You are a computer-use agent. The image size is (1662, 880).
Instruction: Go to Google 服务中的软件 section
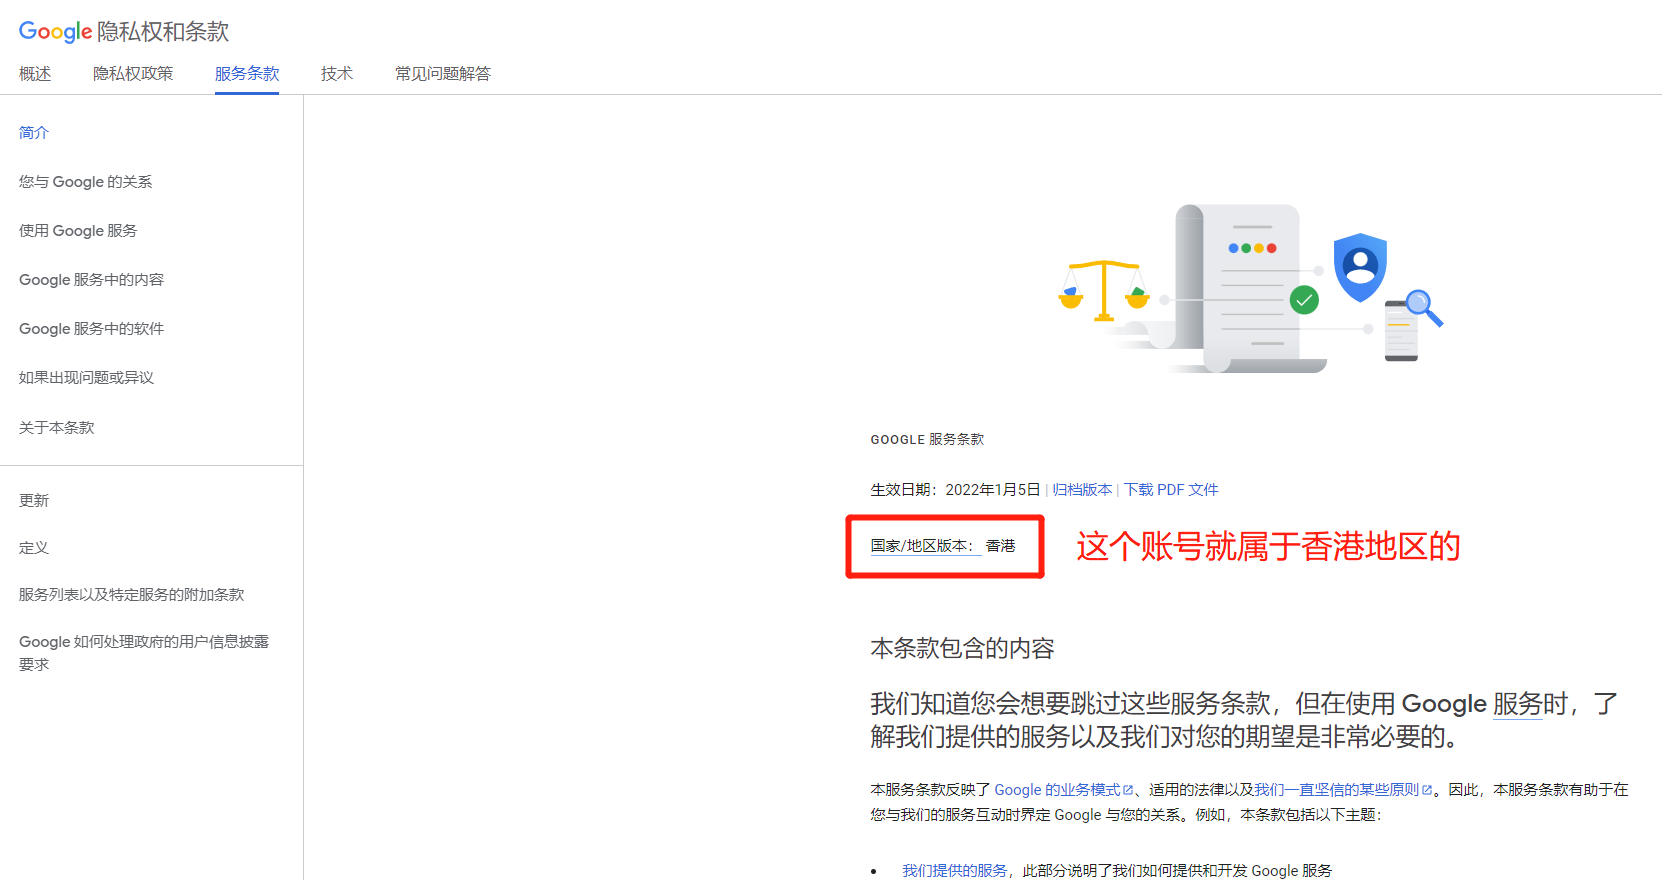pyautogui.click(x=91, y=329)
